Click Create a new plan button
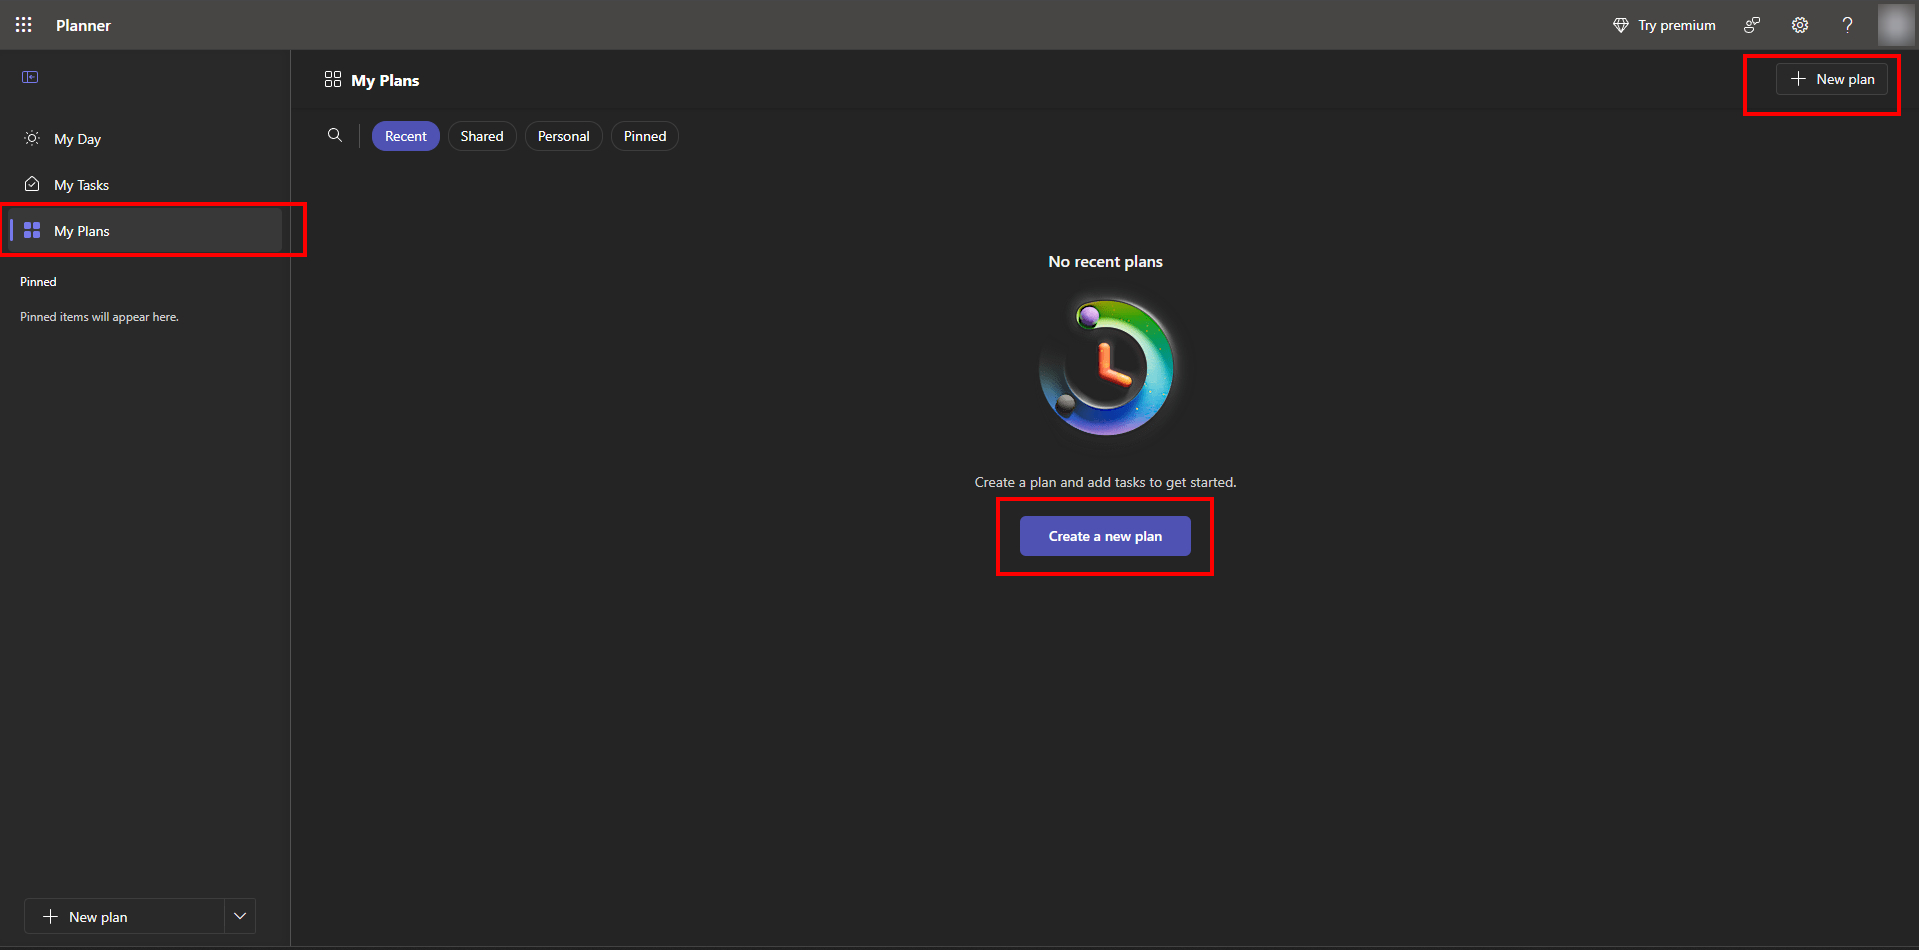1919x950 pixels. pyautogui.click(x=1105, y=536)
